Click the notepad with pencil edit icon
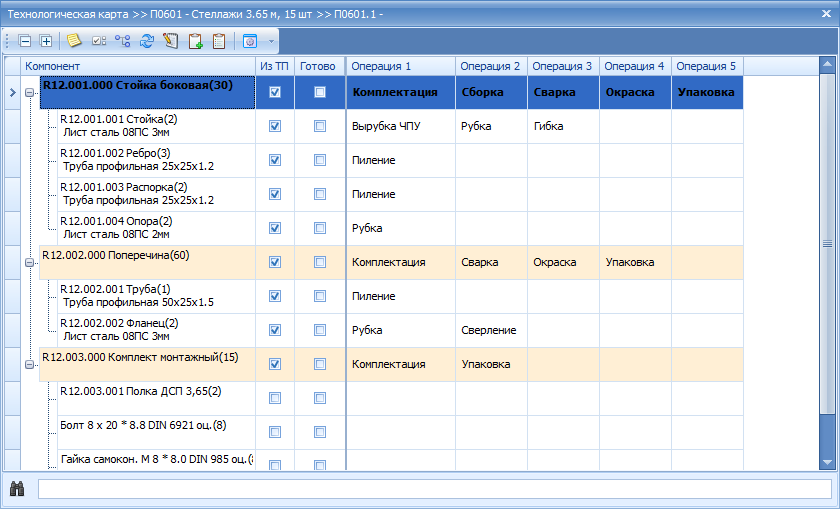 point(171,41)
